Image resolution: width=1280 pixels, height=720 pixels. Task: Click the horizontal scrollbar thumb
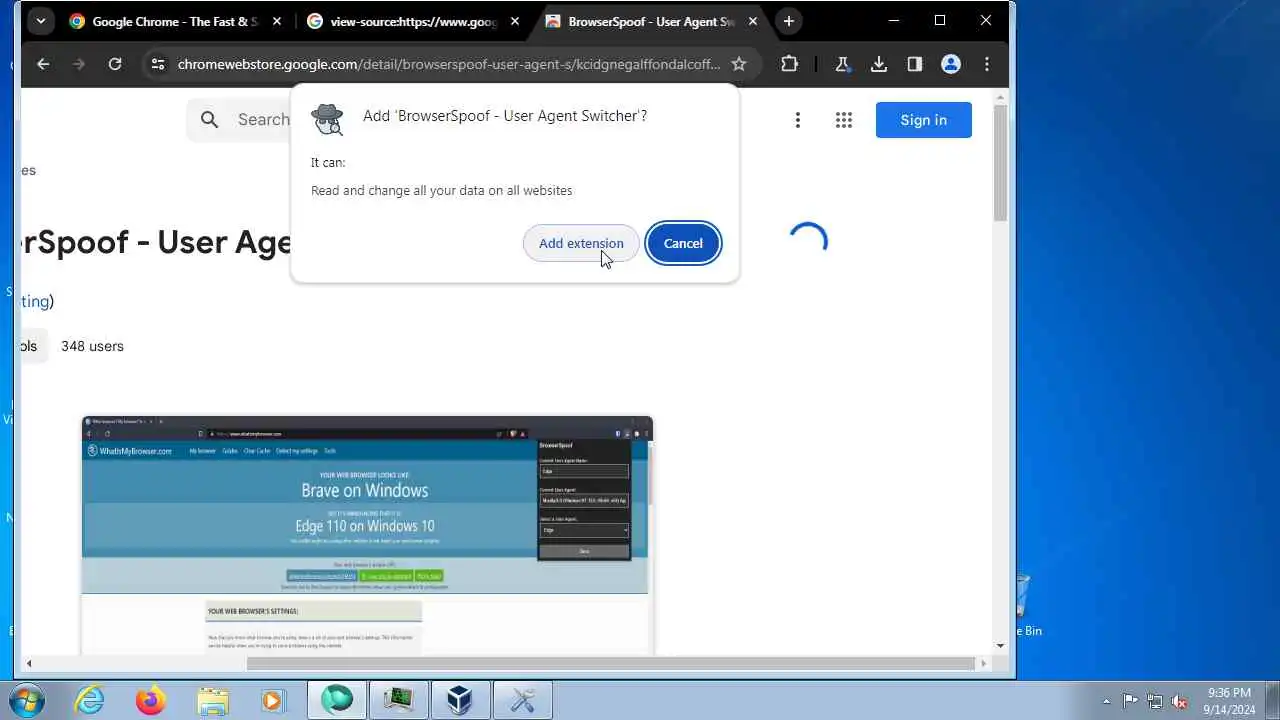pos(610,663)
